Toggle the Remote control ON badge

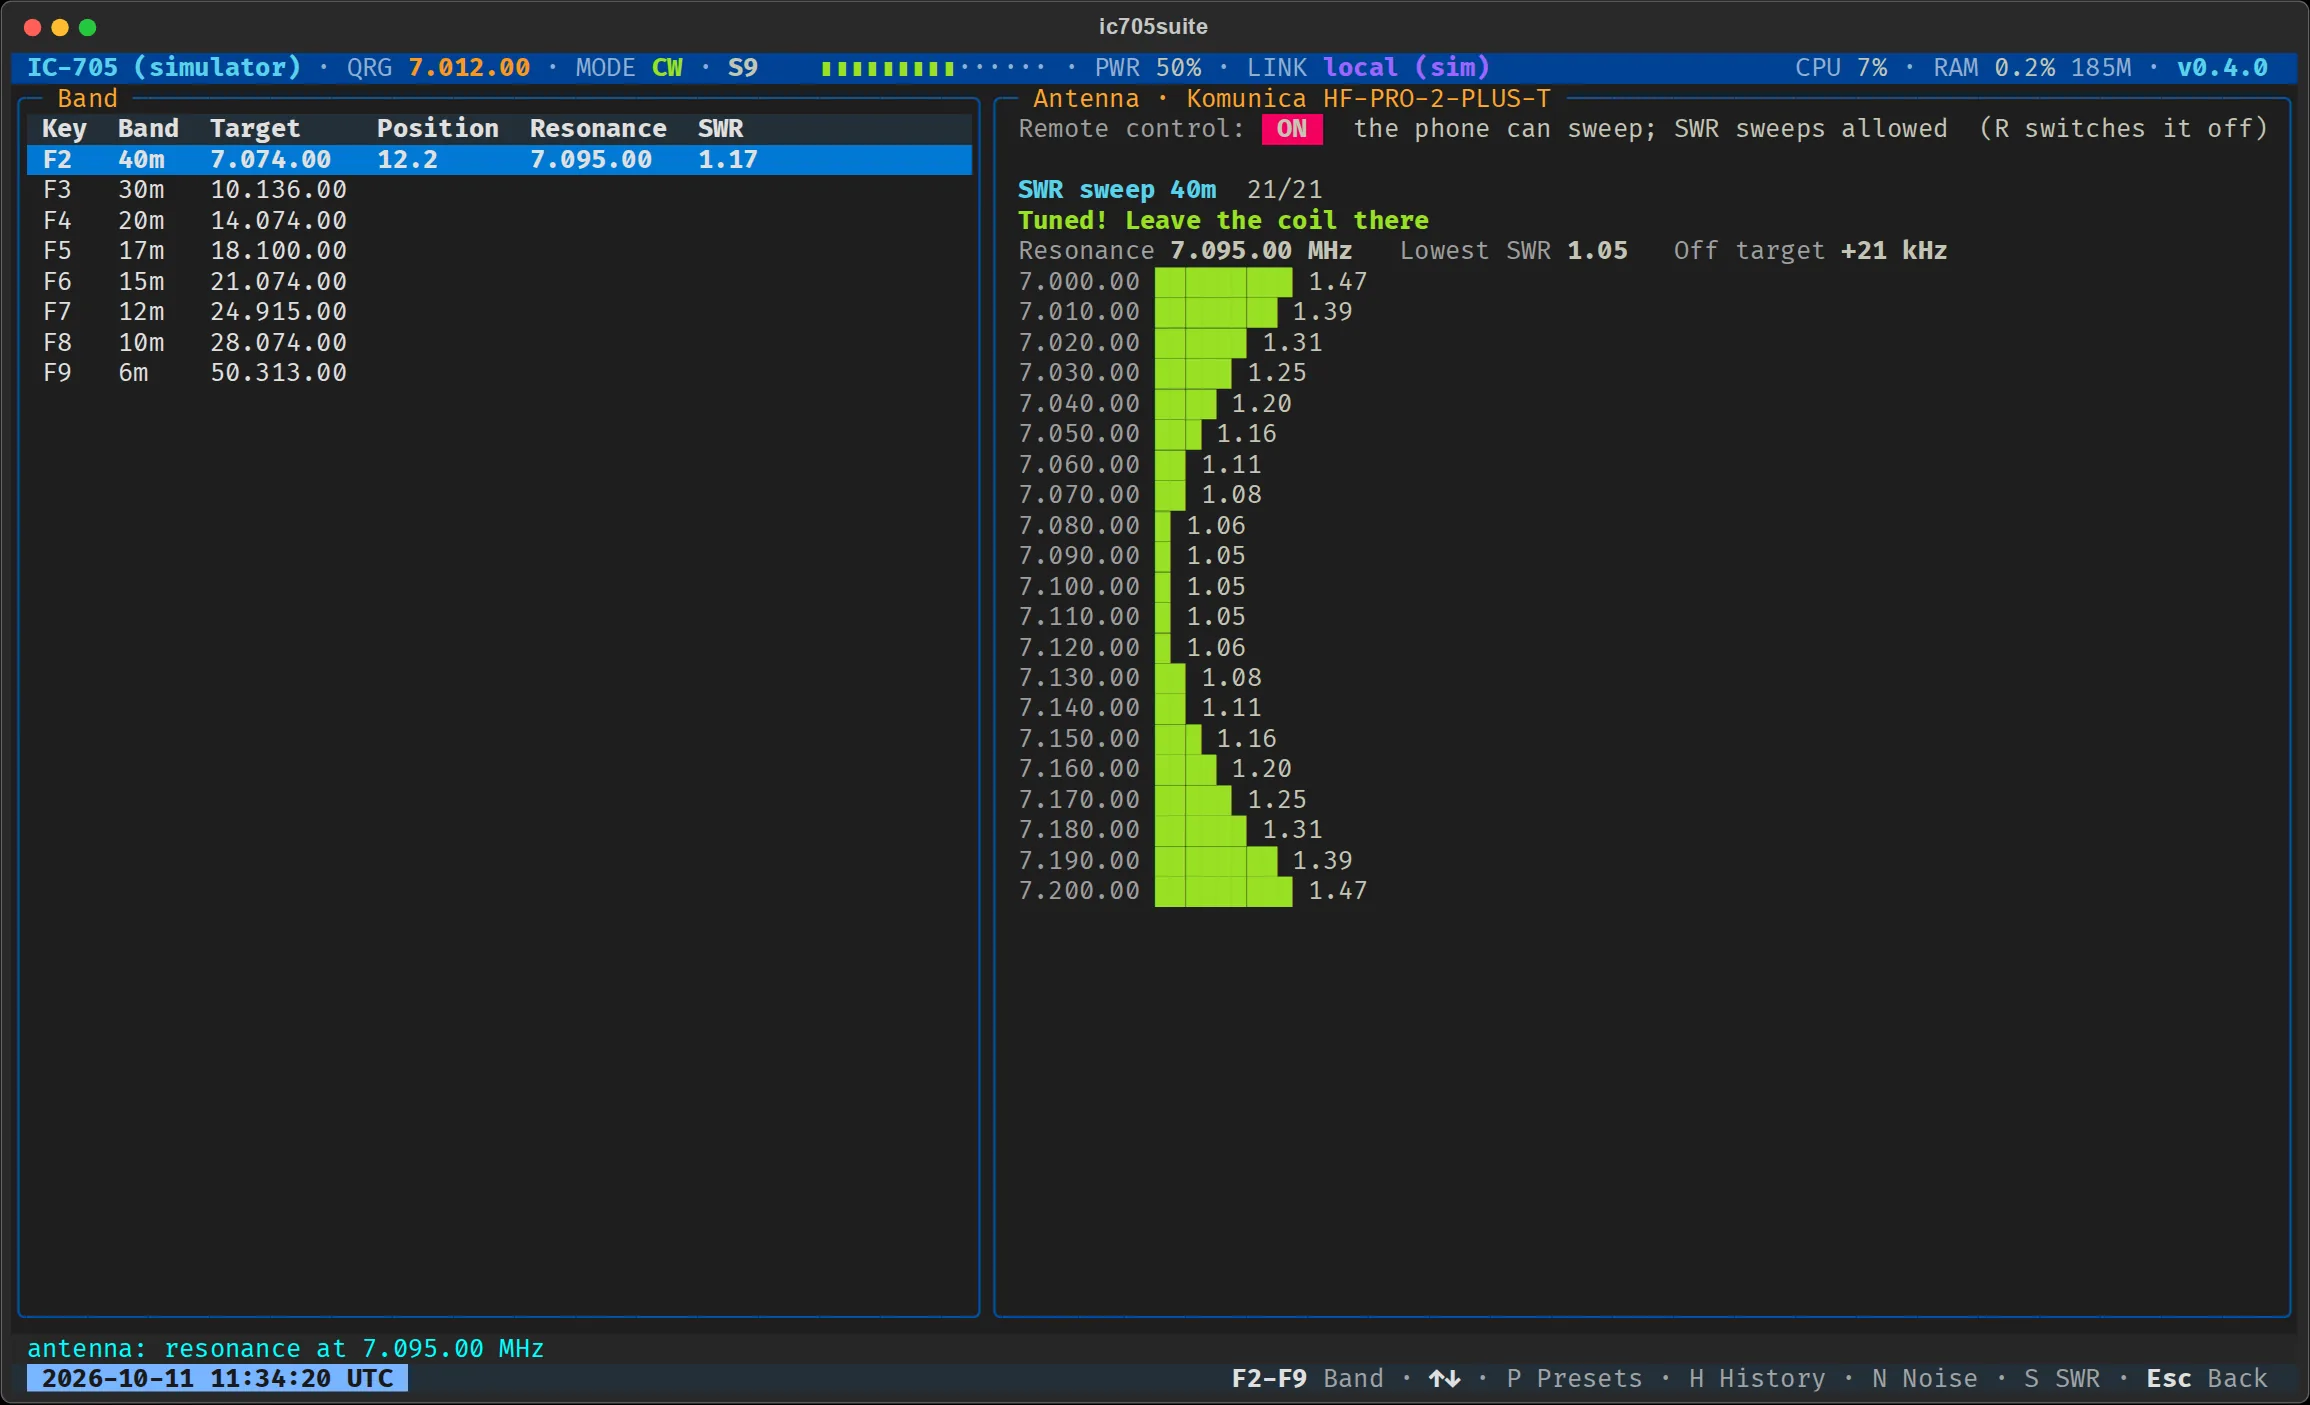pos(1291,129)
